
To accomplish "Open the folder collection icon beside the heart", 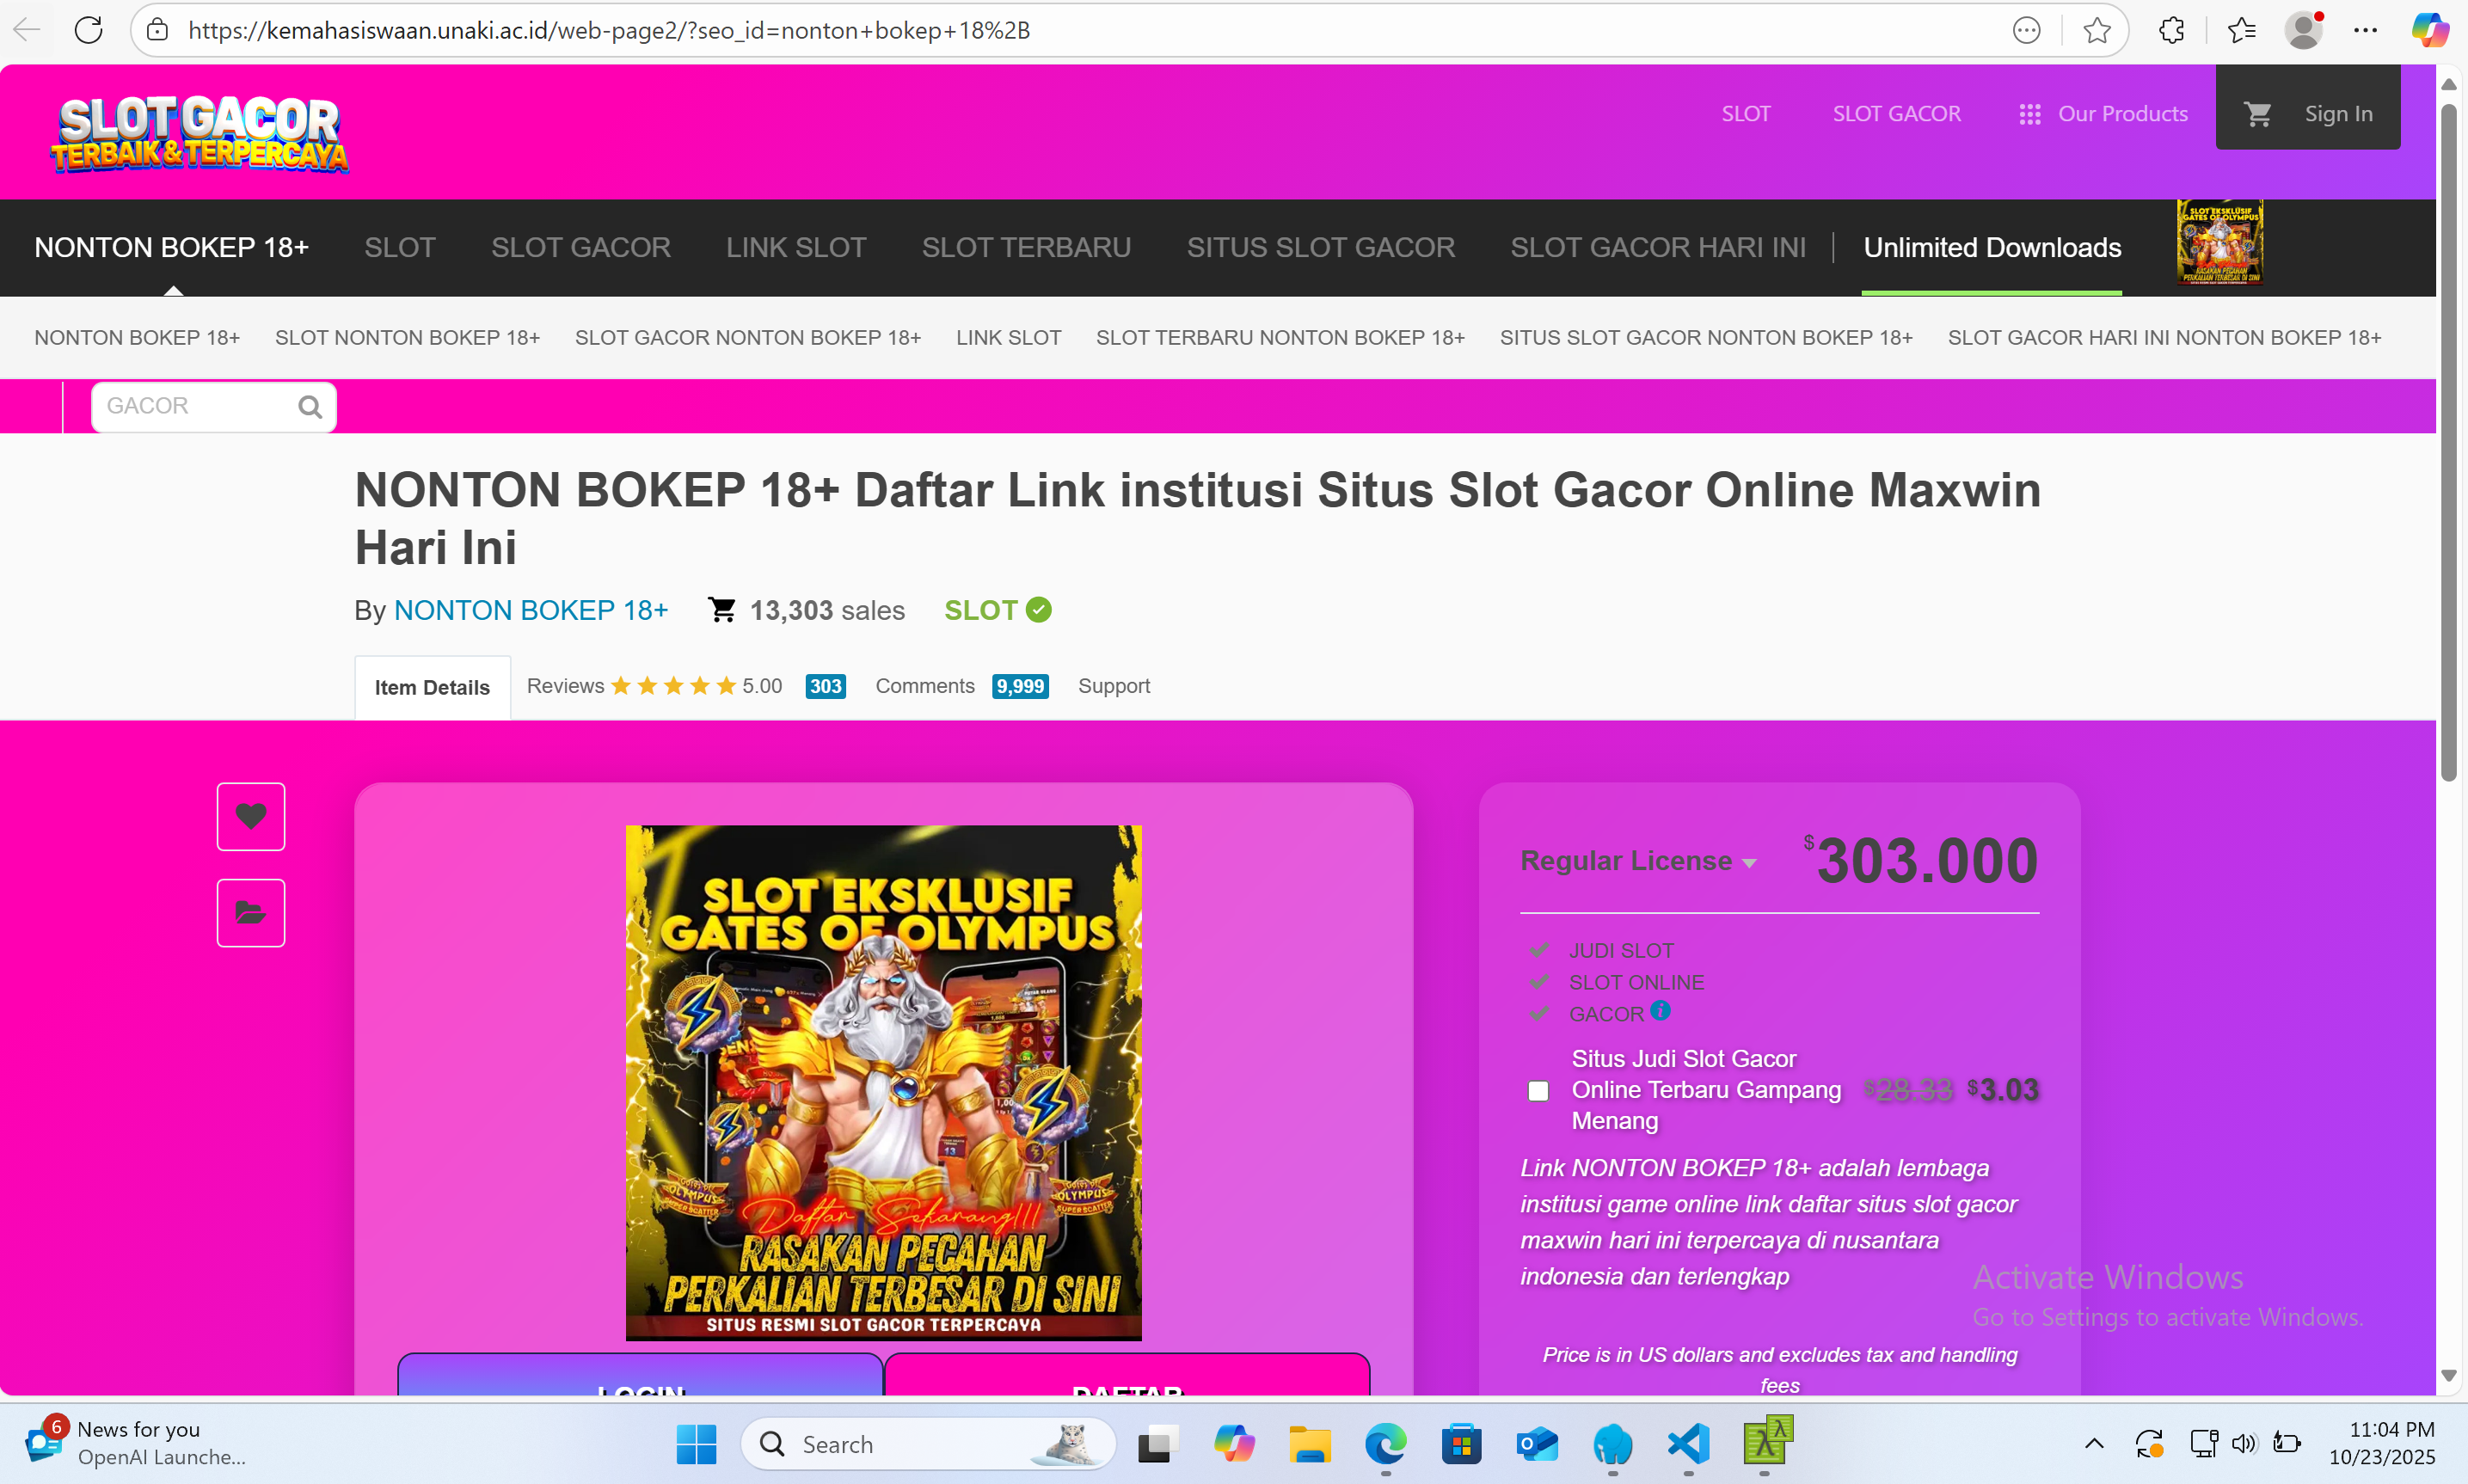I will tap(250, 912).
